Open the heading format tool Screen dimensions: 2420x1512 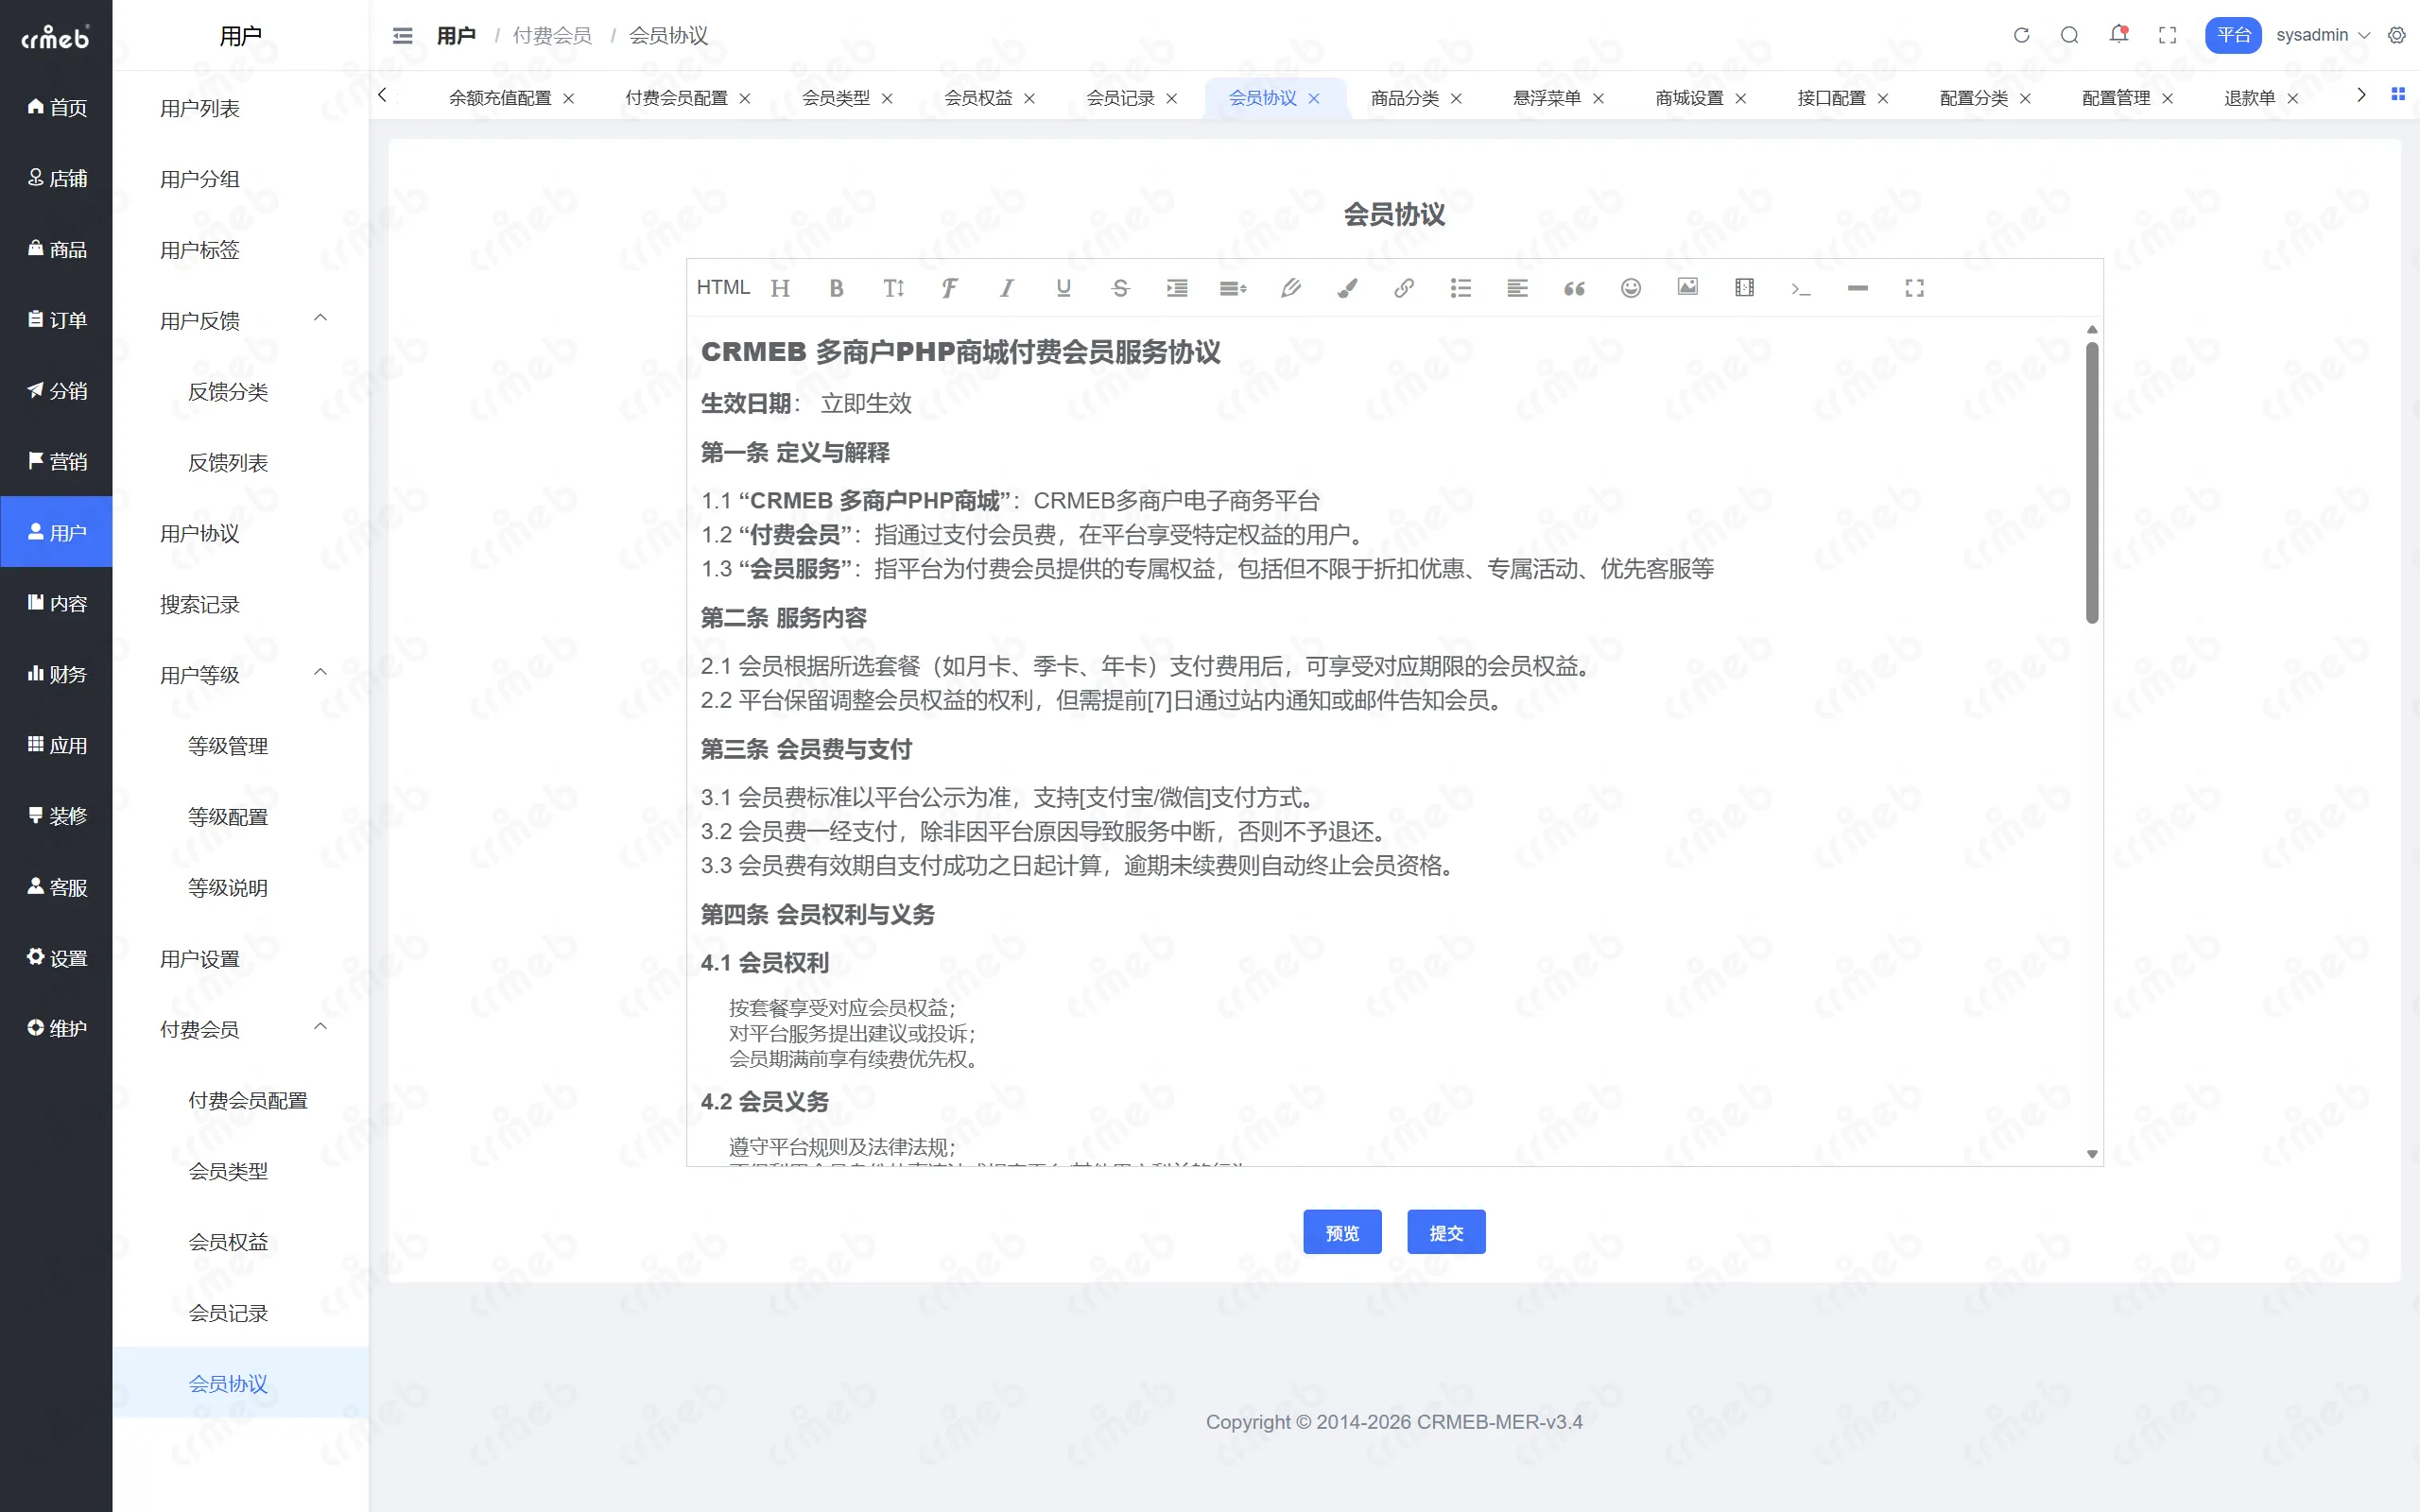pyautogui.click(x=780, y=289)
